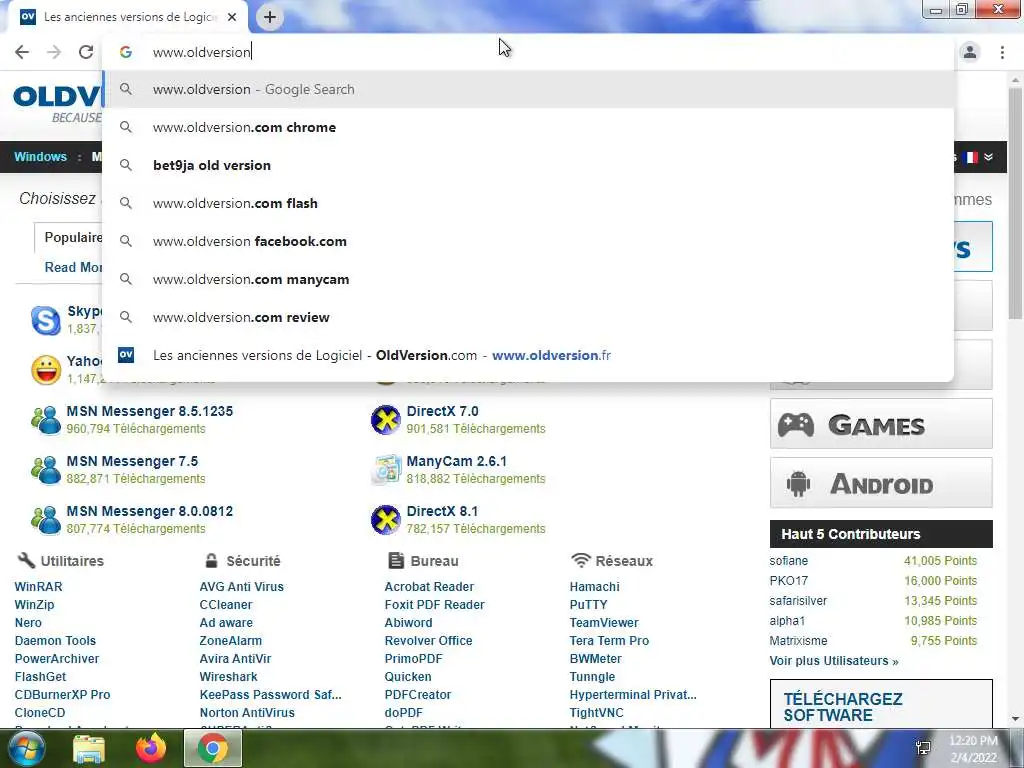The width and height of the screenshot is (1024, 768).
Task: Open the TeamViewer link
Action: pos(603,622)
